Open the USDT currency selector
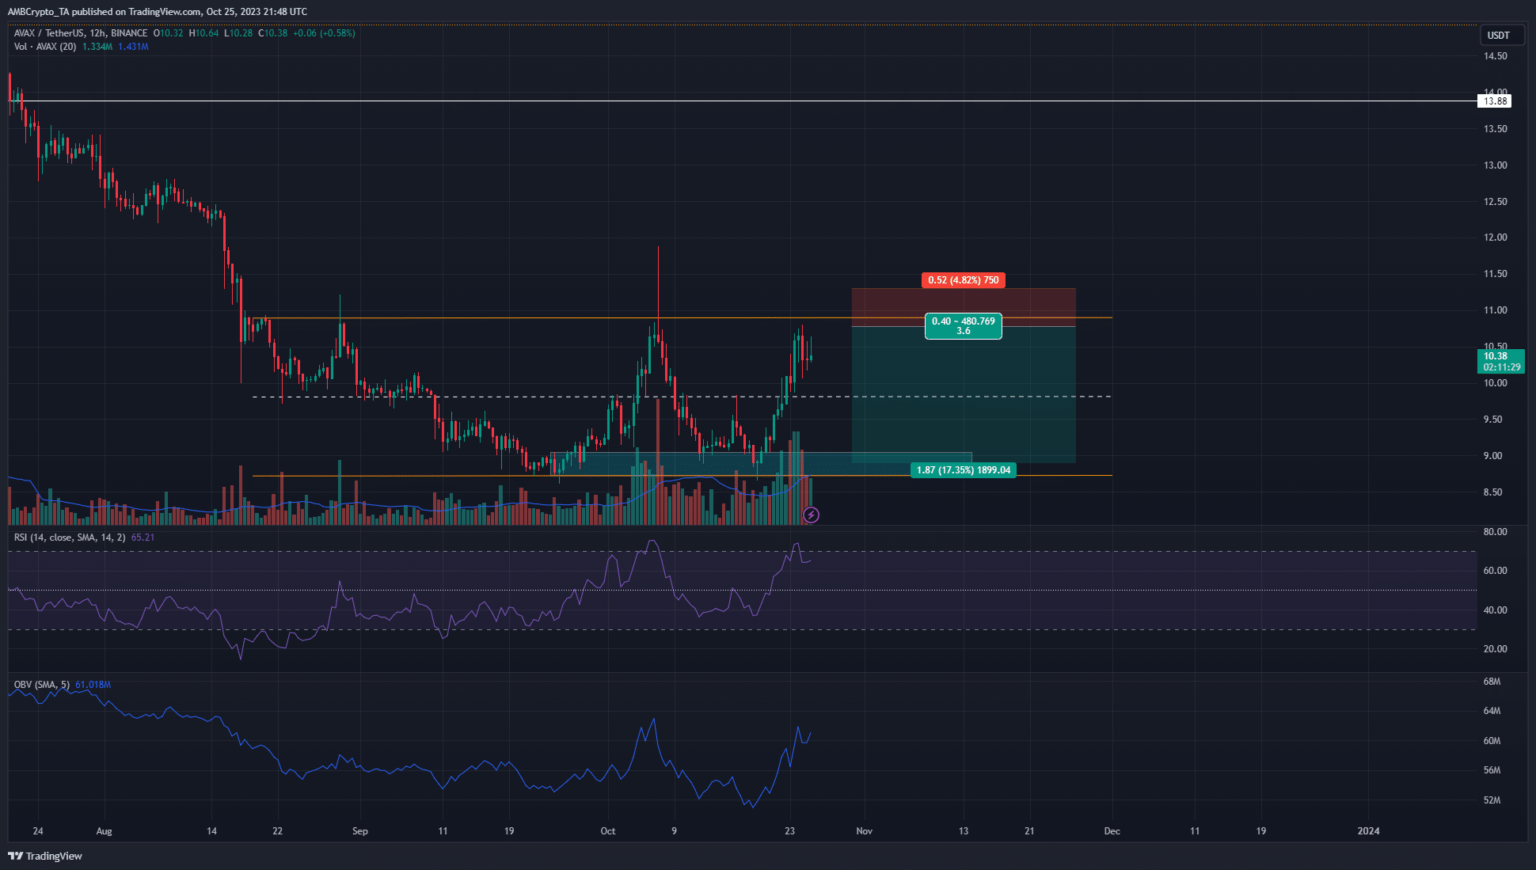The height and width of the screenshot is (870, 1536). [x=1498, y=35]
